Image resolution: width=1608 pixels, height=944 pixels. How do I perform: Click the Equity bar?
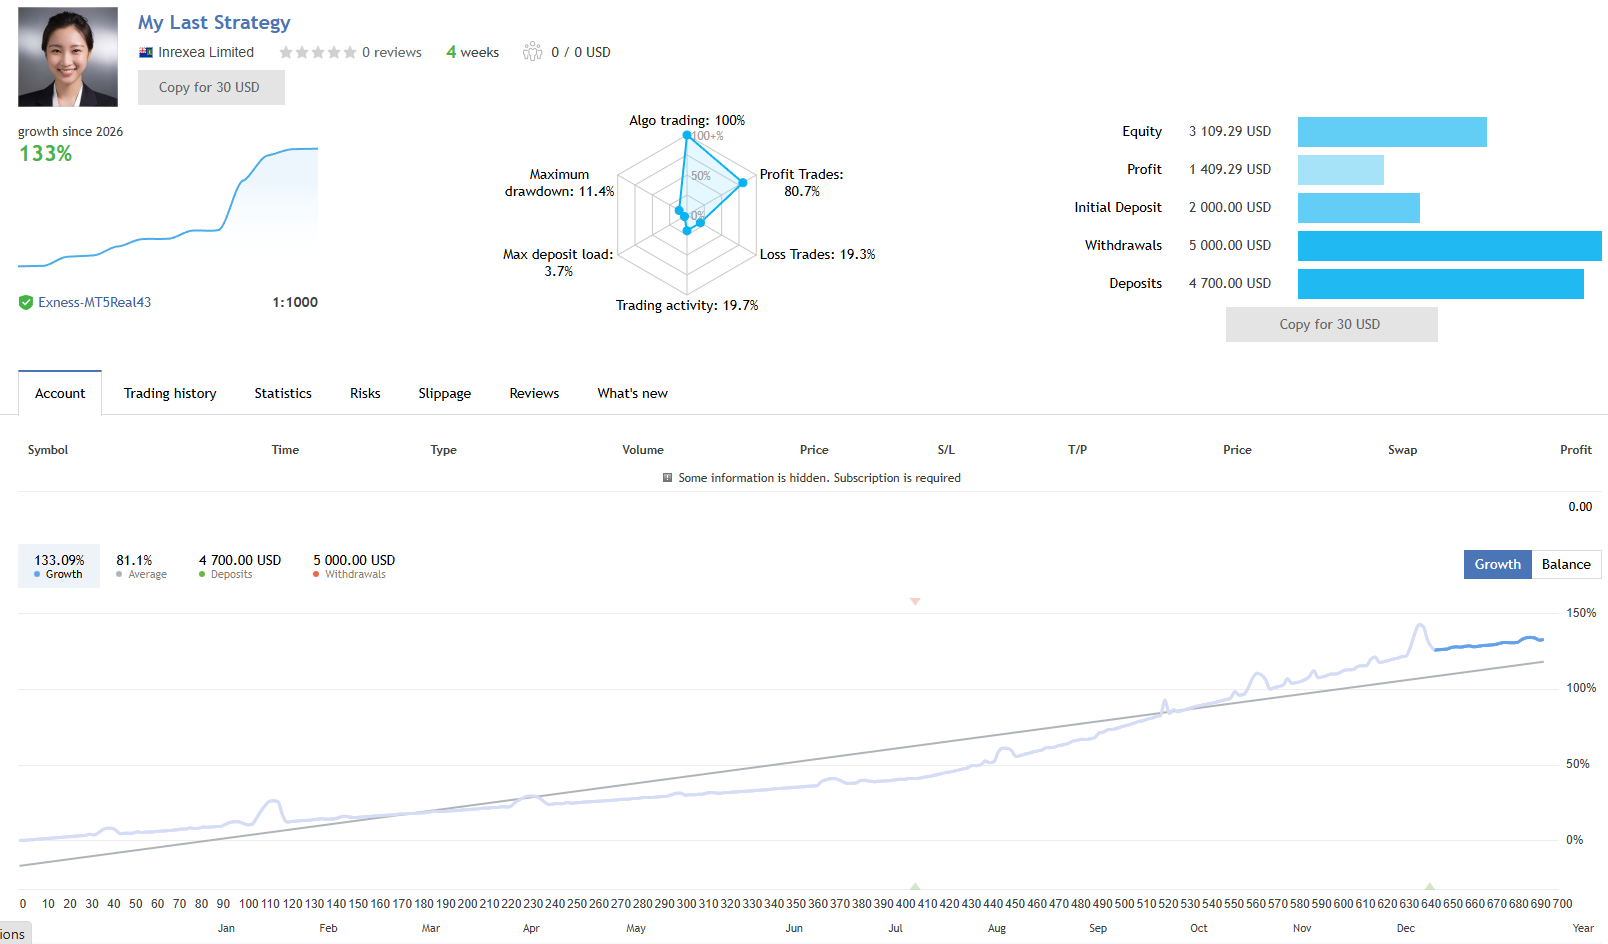tap(1392, 132)
